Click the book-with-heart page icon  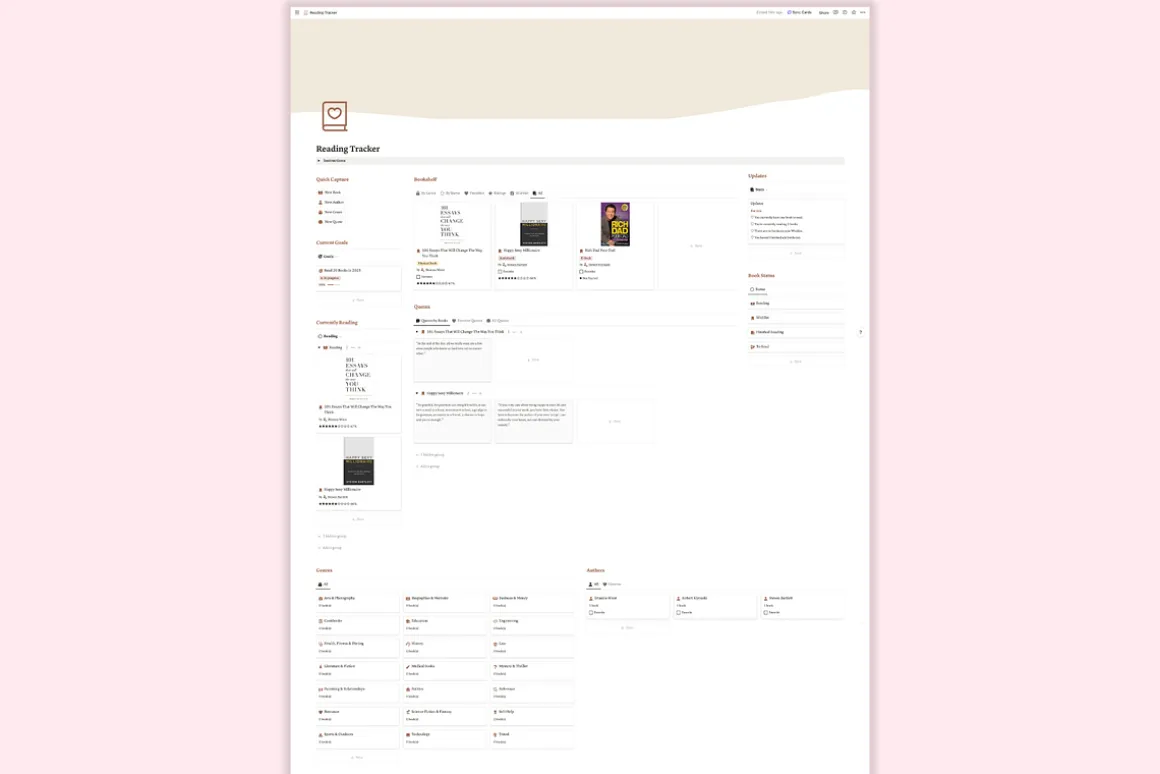334,116
